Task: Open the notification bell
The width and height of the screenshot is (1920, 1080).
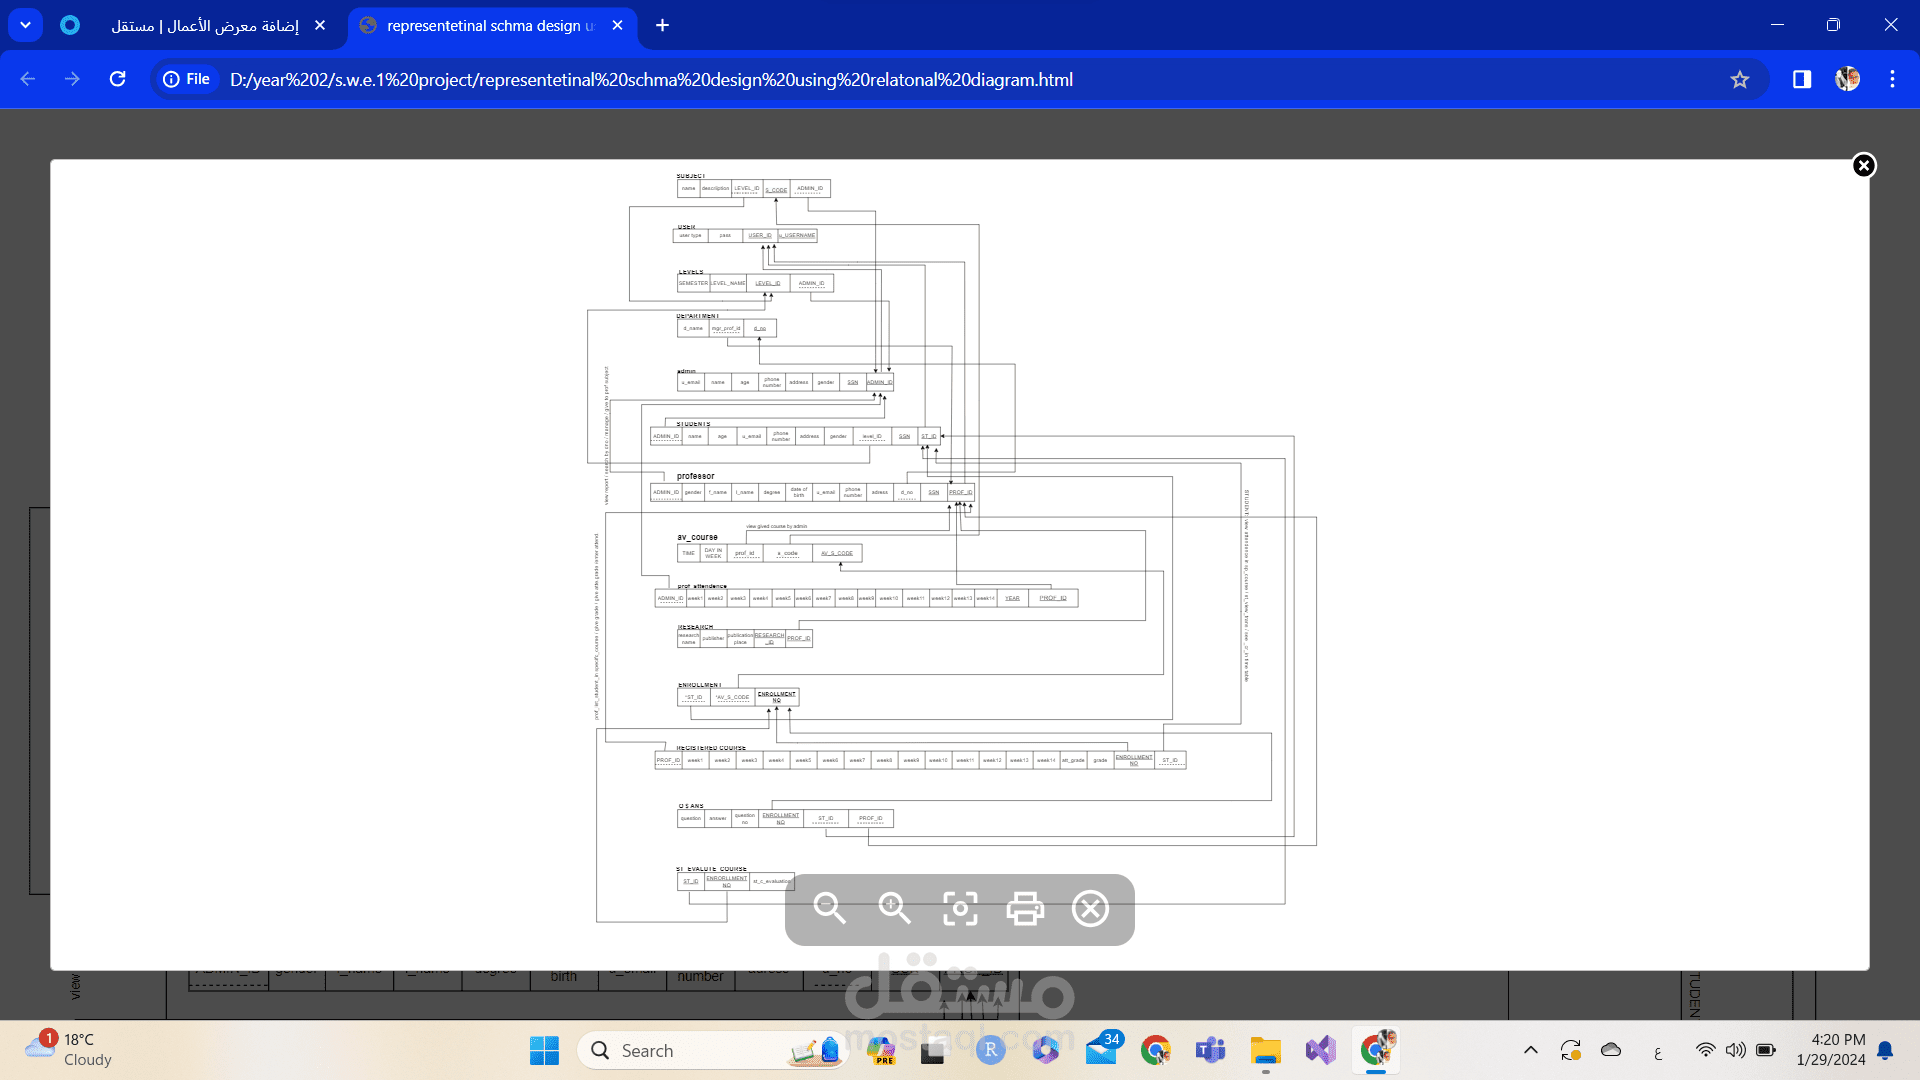Action: pyautogui.click(x=1885, y=1050)
